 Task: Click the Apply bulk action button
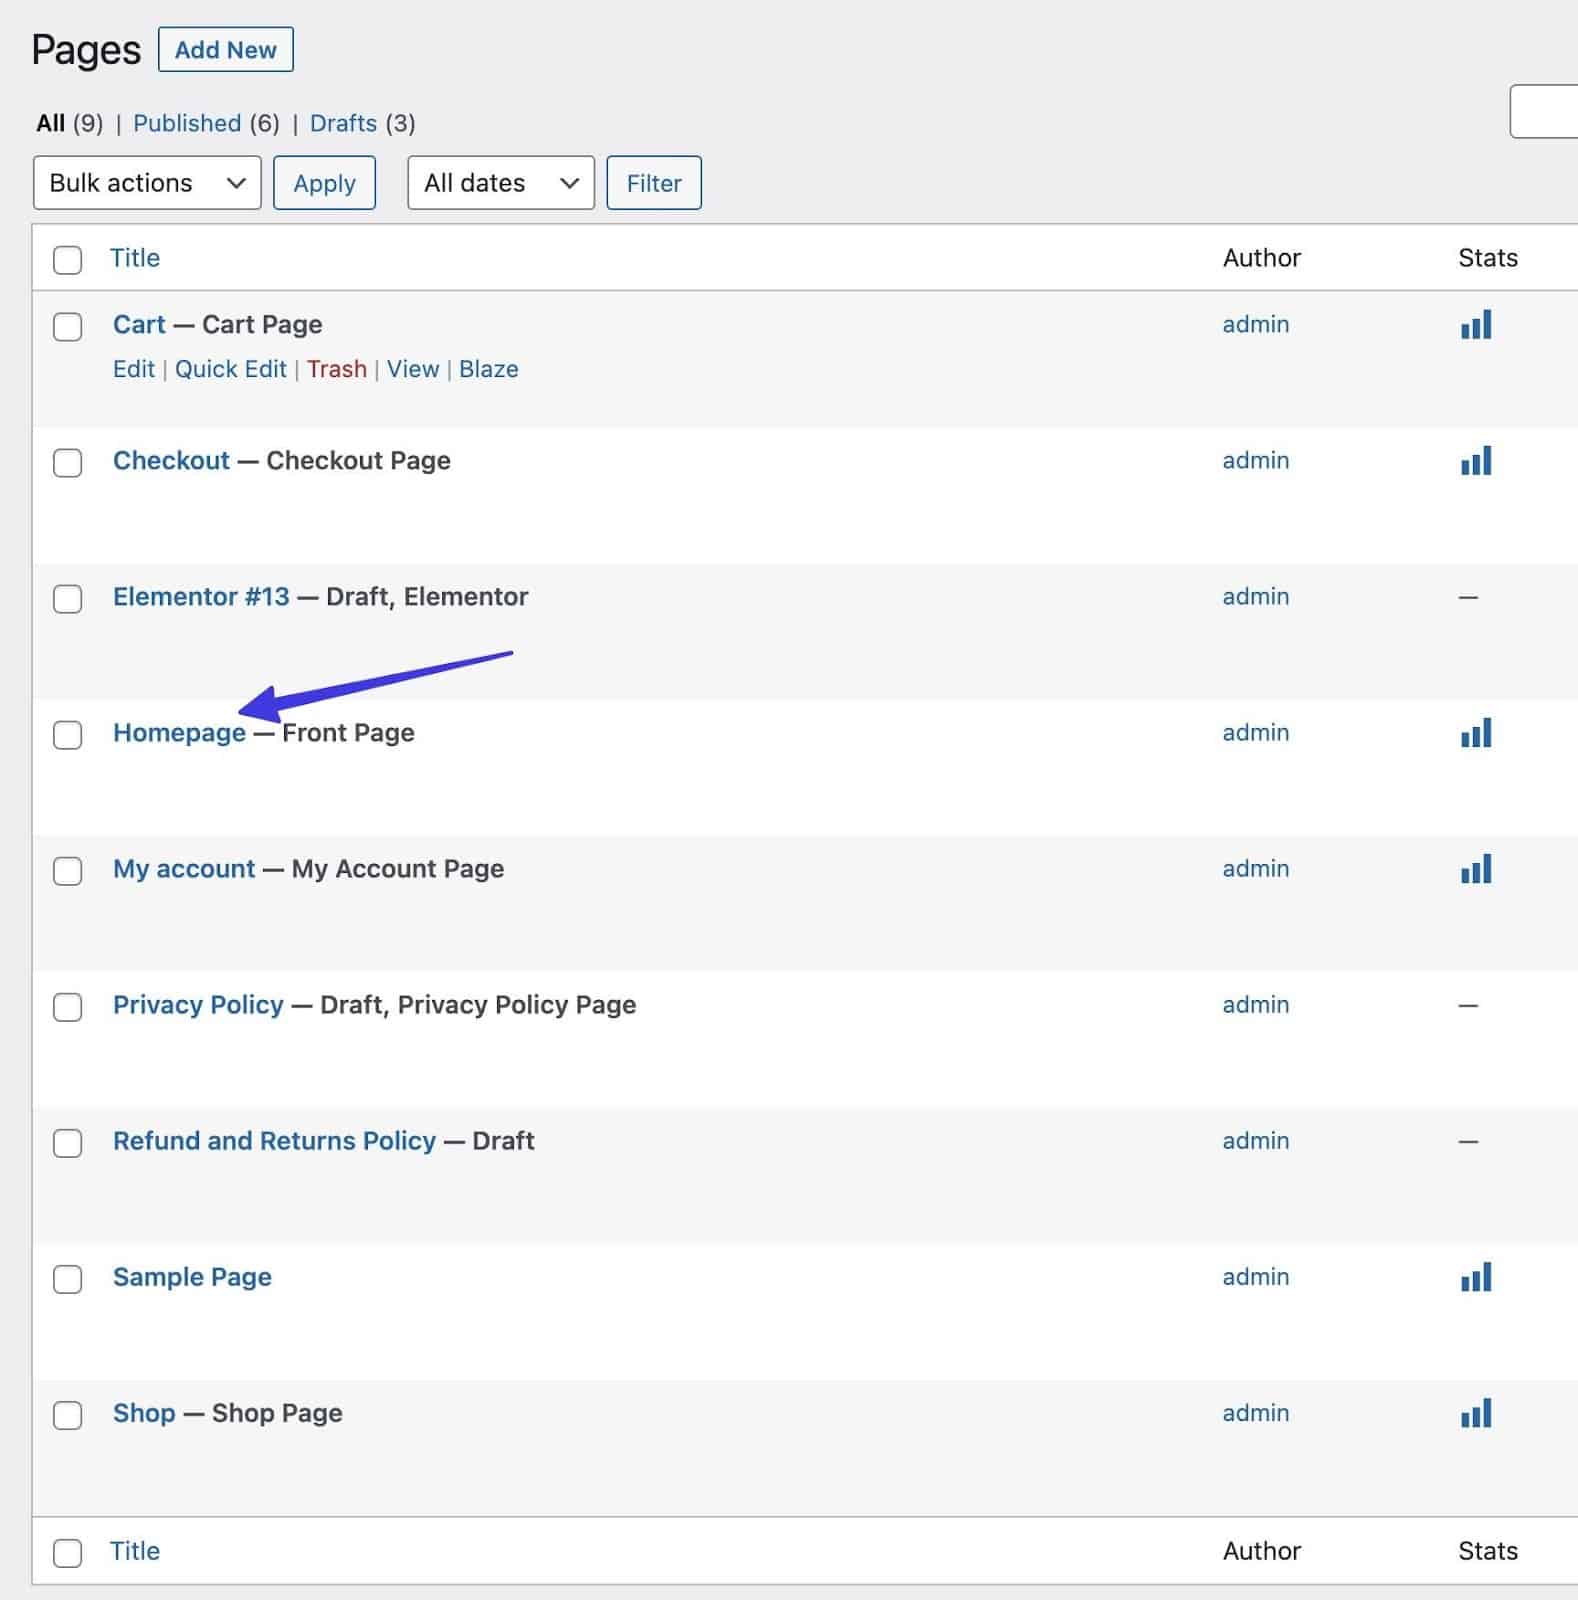point(324,183)
